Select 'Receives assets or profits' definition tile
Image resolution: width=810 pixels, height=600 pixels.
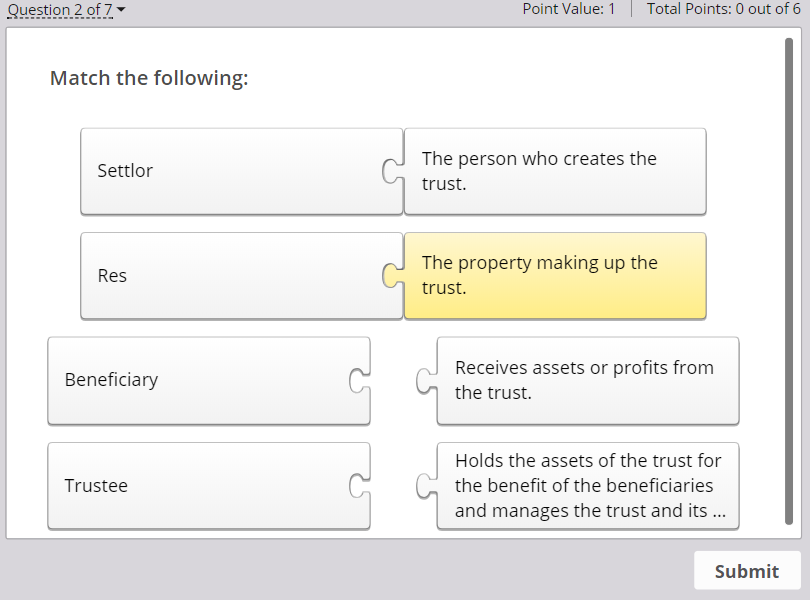click(590, 380)
